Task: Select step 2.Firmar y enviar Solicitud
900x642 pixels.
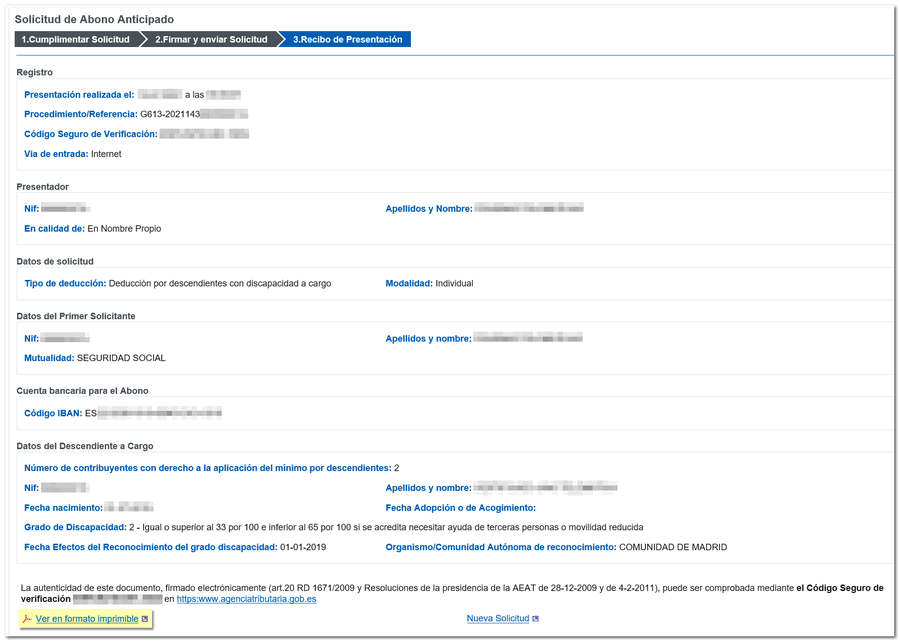Action: (x=210, y=40)
